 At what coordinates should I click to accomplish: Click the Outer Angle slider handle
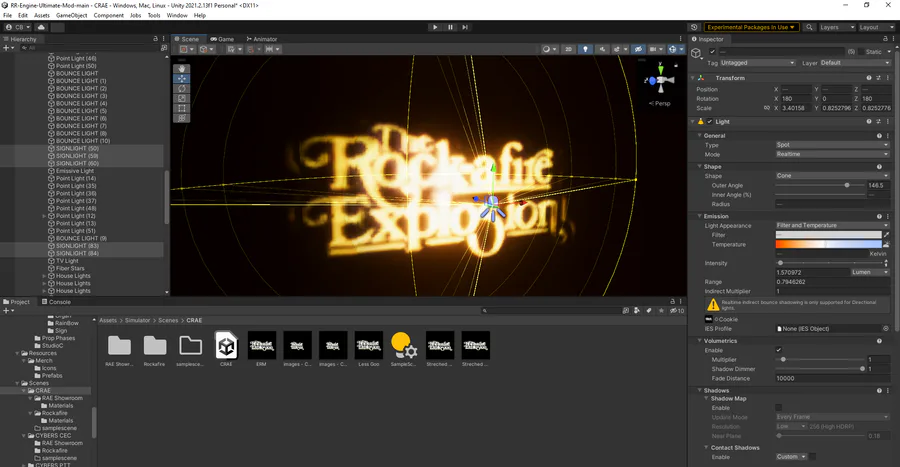pyautogui.click(x=847, y=185)
